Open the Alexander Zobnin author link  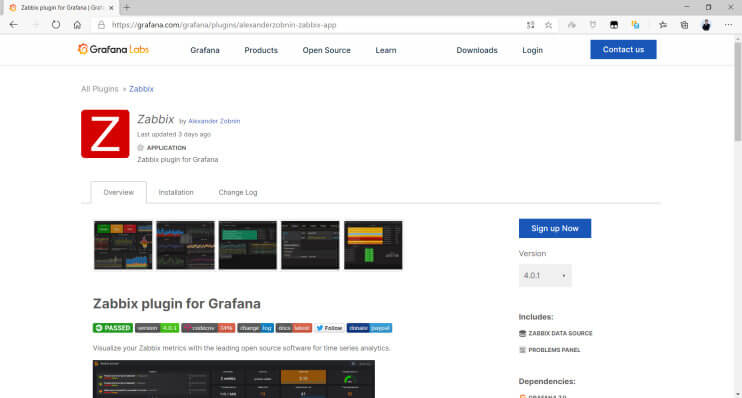(x=214, y=121)
